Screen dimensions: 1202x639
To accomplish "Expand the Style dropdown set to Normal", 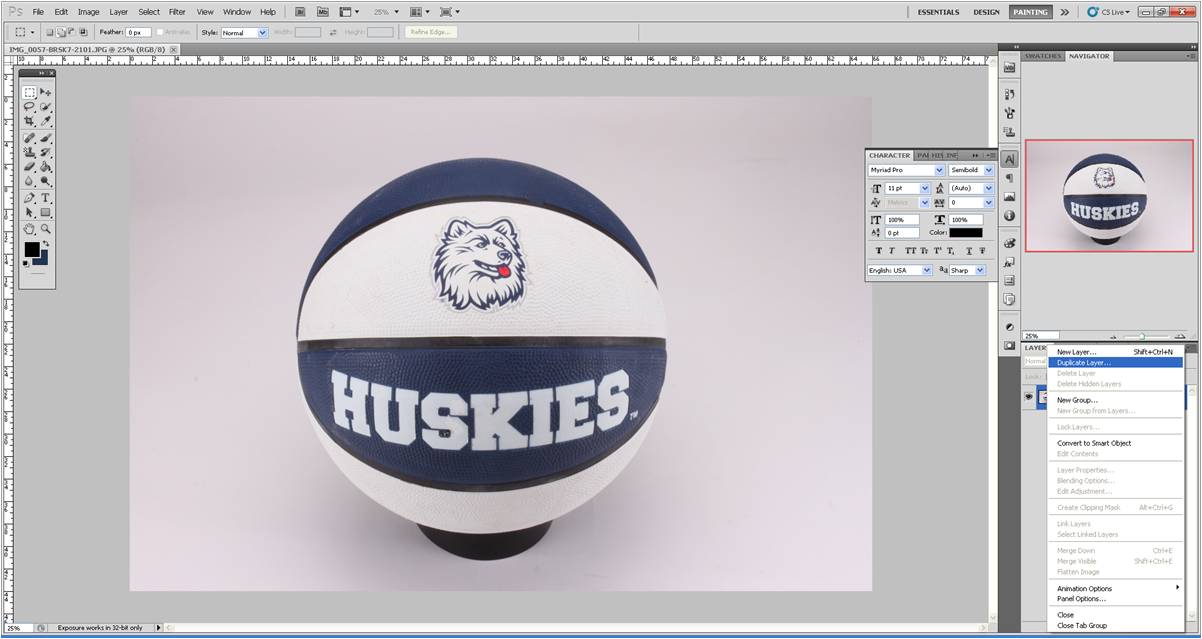I will click(263, 32).
